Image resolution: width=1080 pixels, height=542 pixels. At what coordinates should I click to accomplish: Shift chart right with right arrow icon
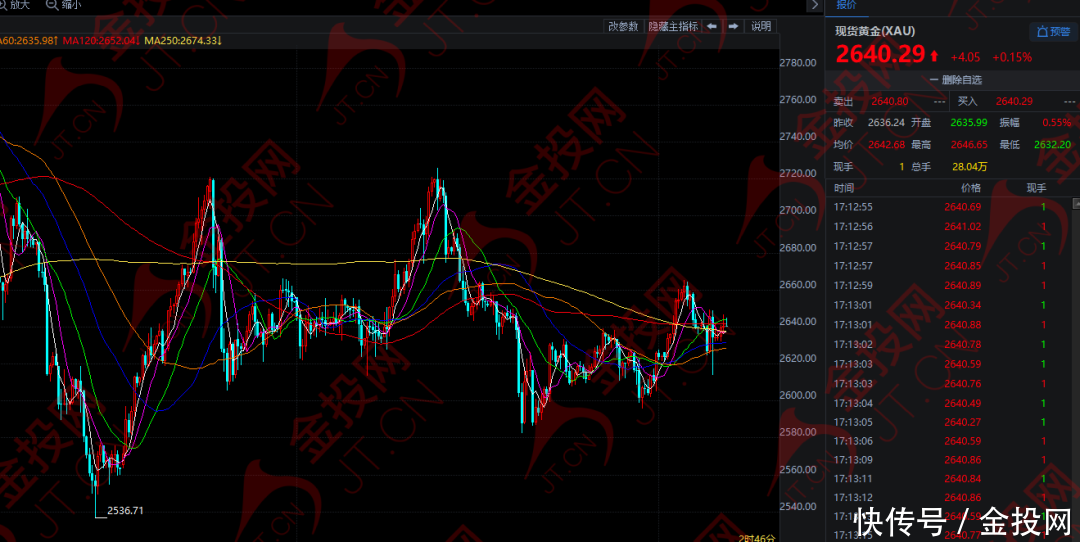733,26
